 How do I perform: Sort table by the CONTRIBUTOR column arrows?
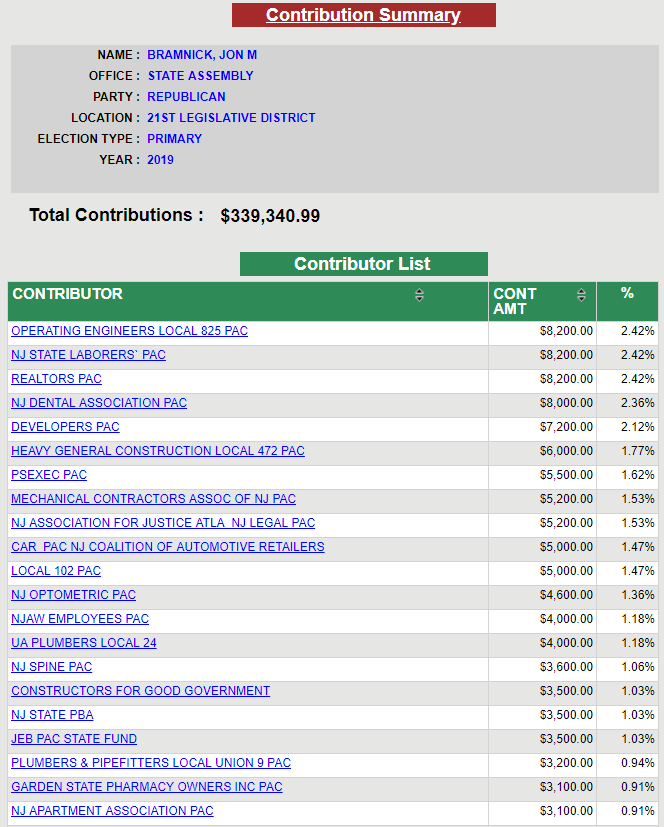[x=419, y=295]
